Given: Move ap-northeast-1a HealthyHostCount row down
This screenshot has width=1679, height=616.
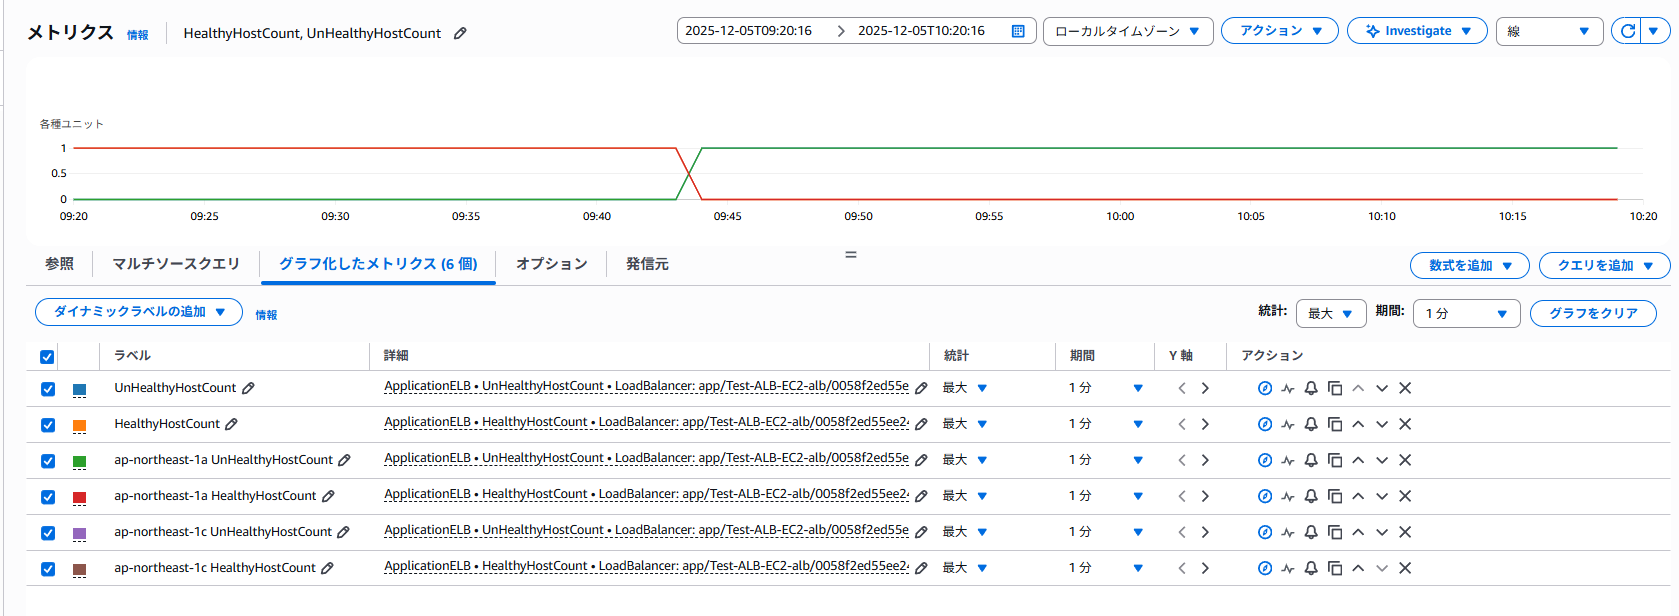Looking at the screenshot, I should point(1382,496).
